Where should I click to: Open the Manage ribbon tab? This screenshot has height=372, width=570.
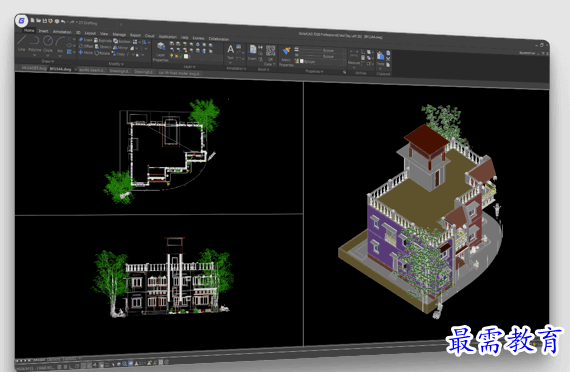tap(119, 34)
